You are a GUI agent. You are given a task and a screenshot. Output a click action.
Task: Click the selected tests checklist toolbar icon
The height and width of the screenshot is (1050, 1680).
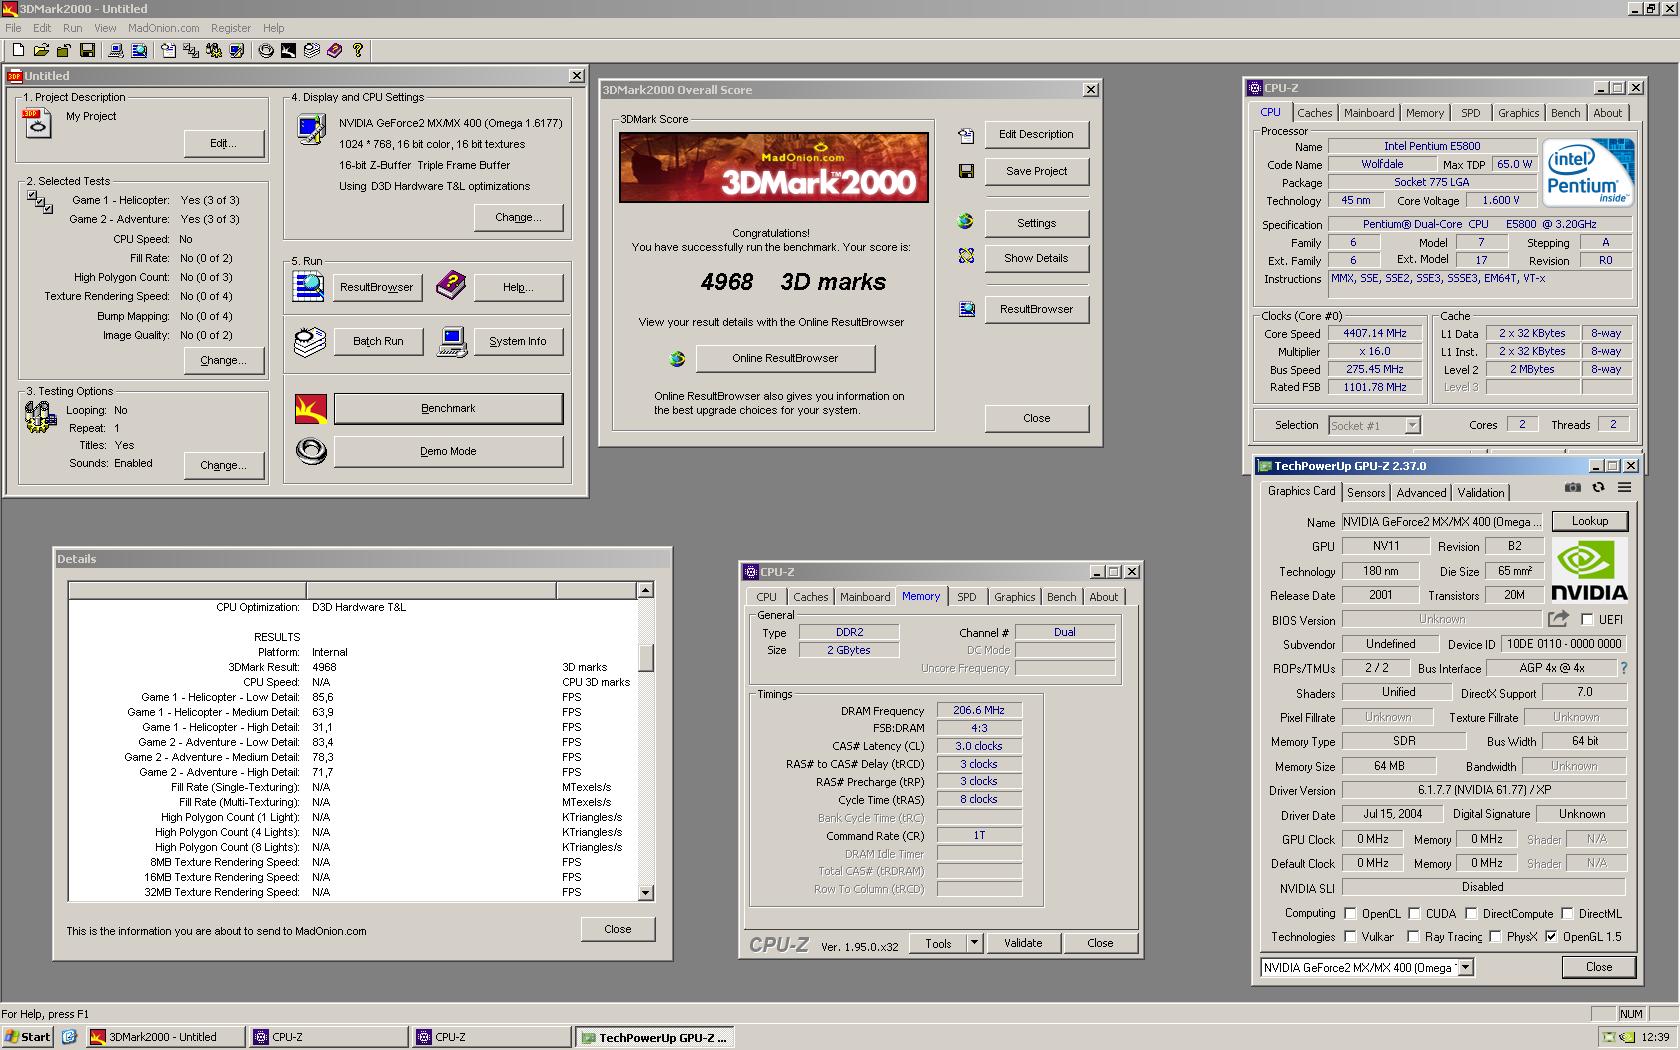point(191,50)
